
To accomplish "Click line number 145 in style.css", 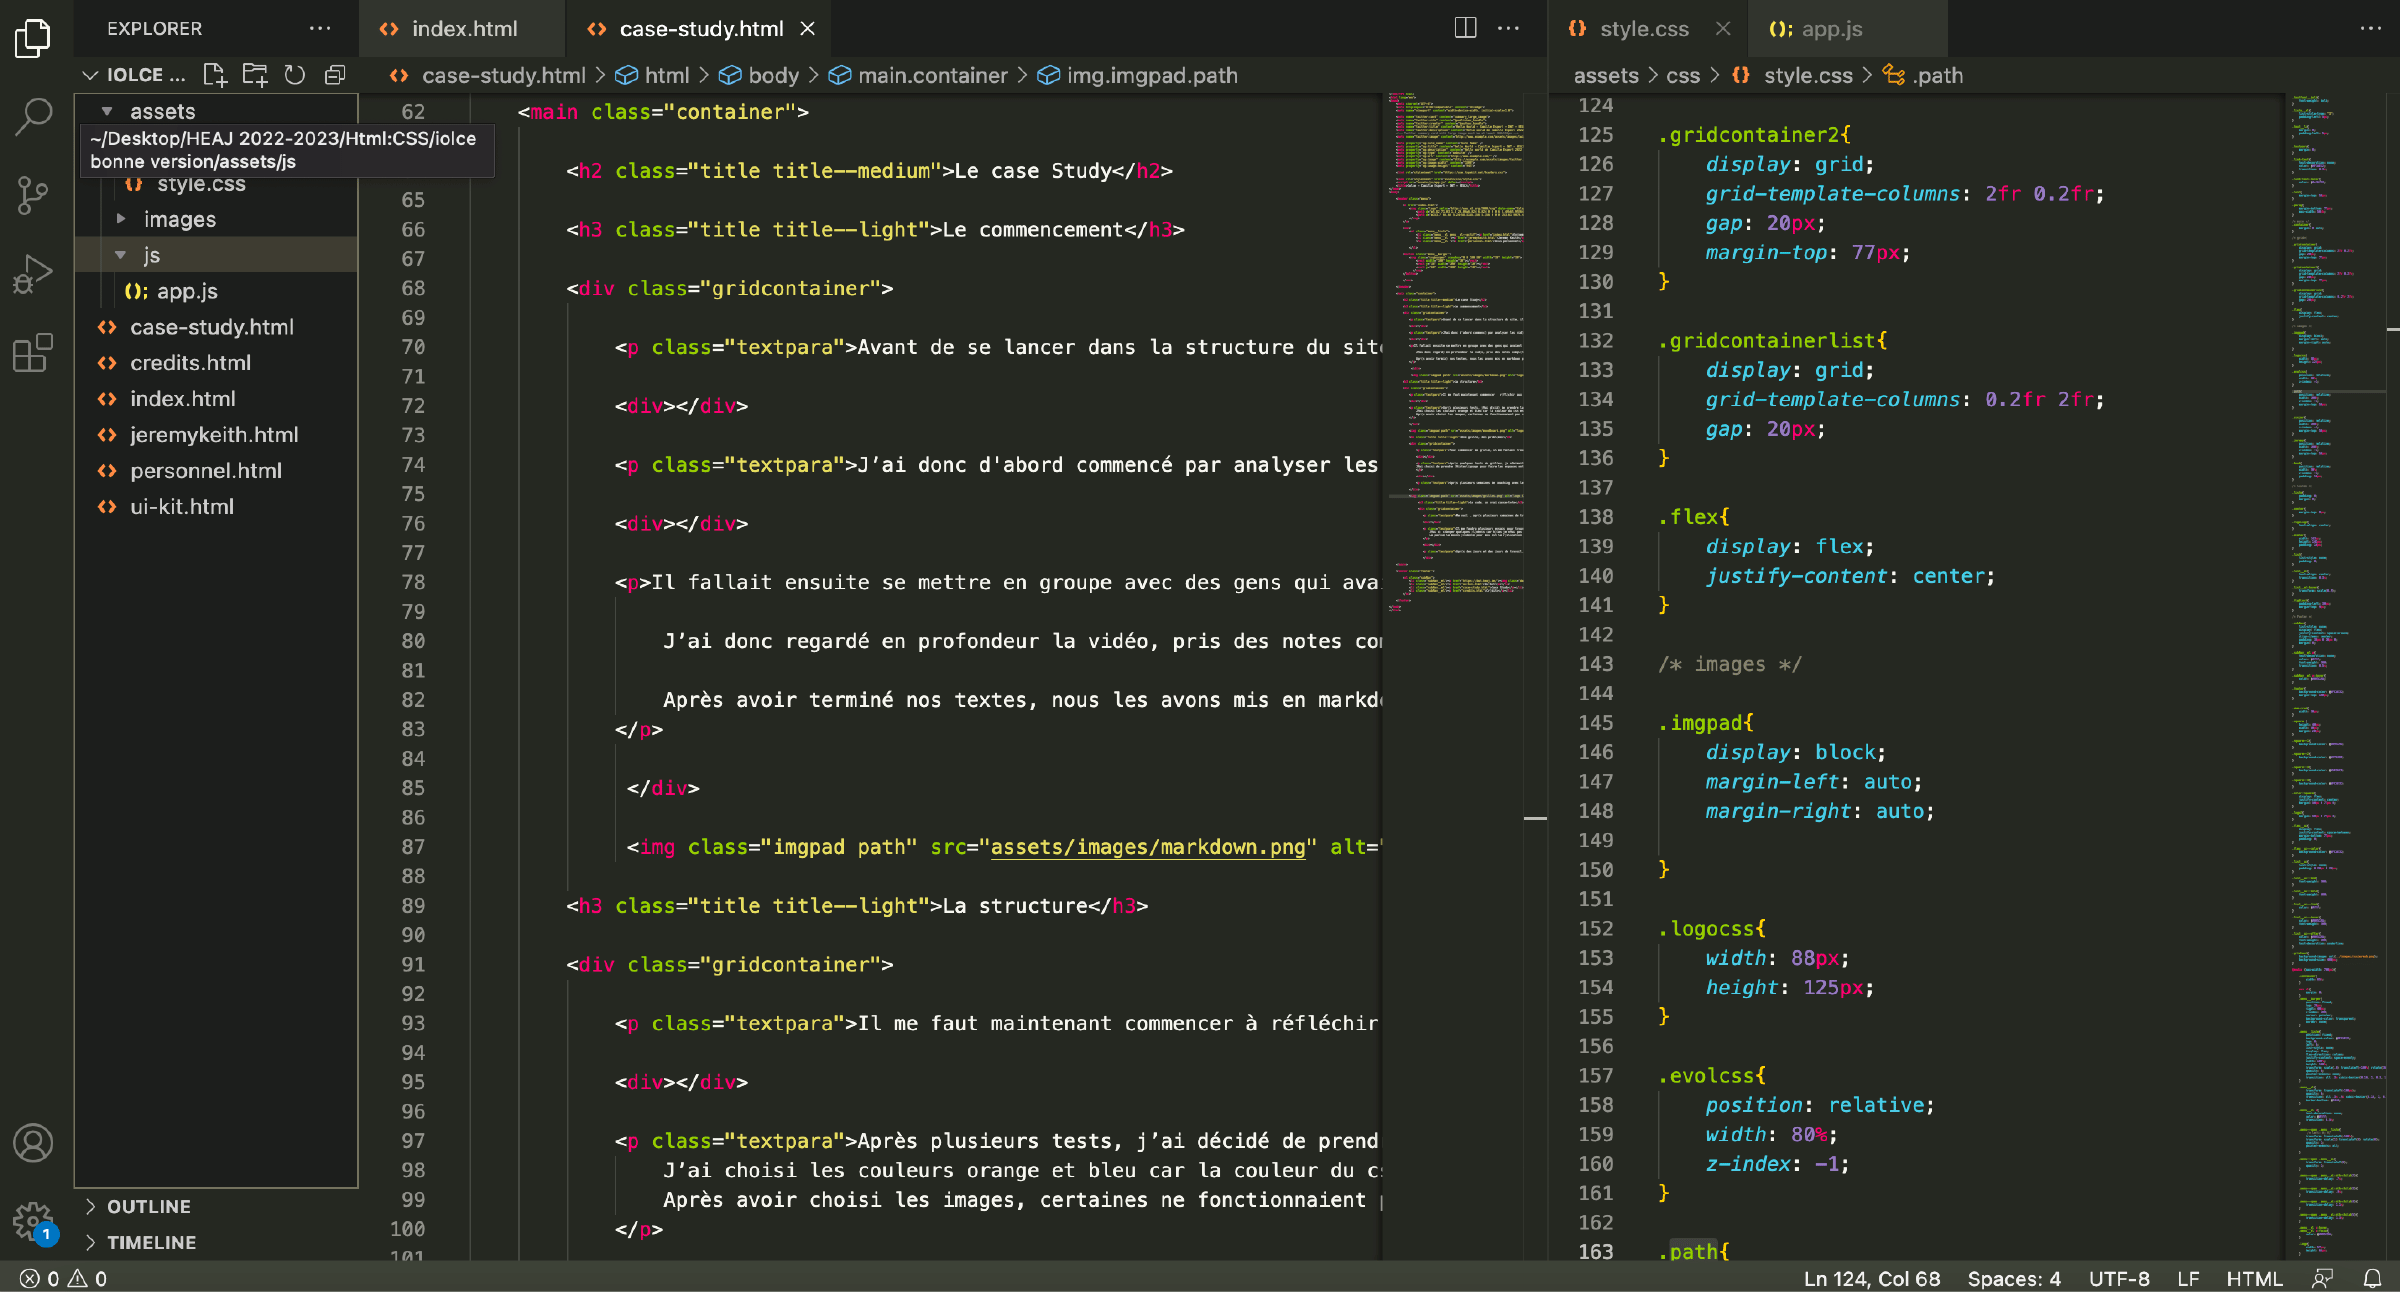I will tap(1595, 722).
